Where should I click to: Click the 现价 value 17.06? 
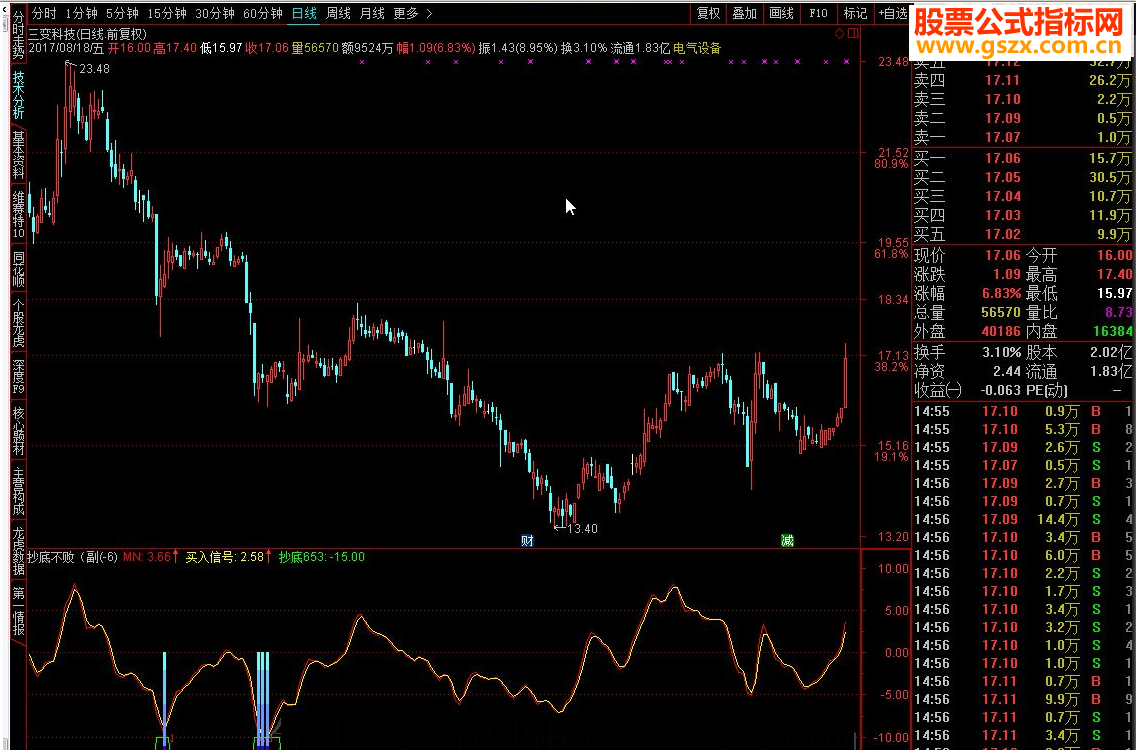(1003, 255)
